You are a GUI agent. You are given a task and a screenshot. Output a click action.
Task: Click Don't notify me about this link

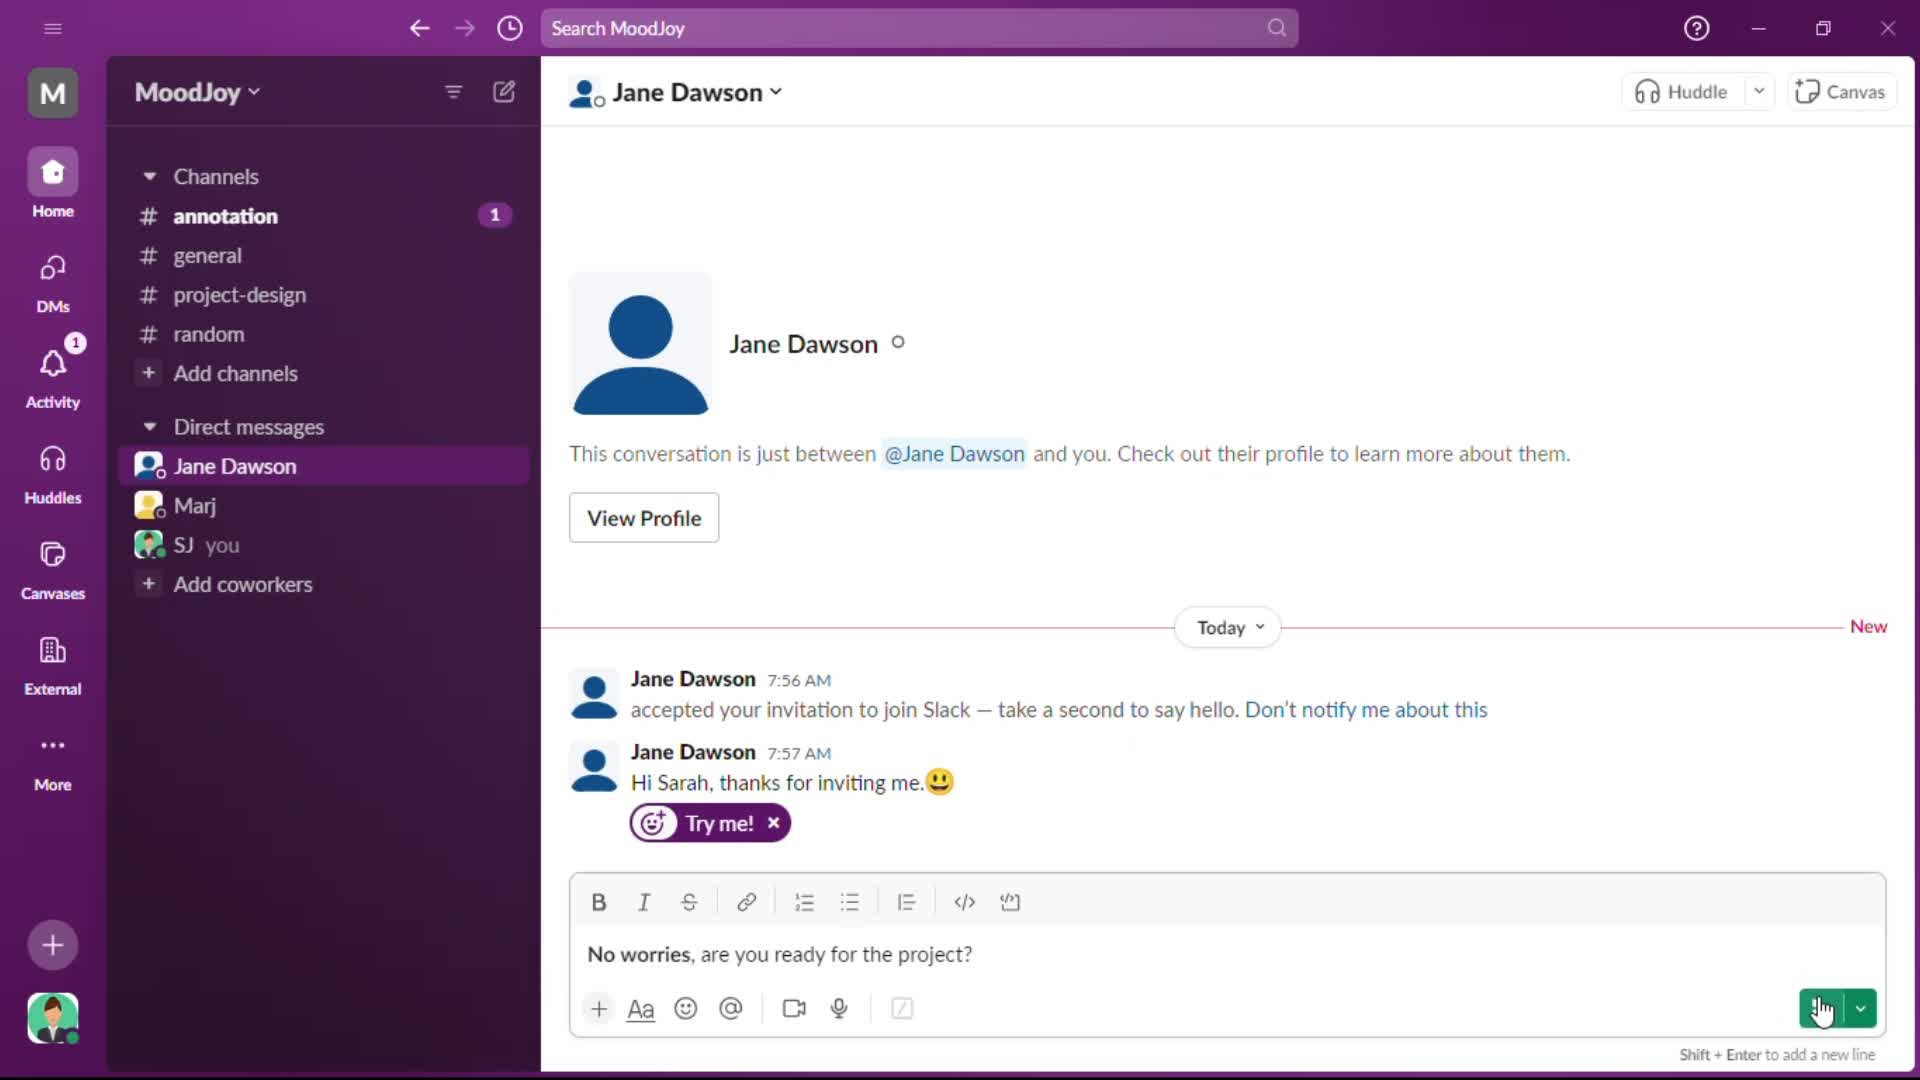[1366, 710]
